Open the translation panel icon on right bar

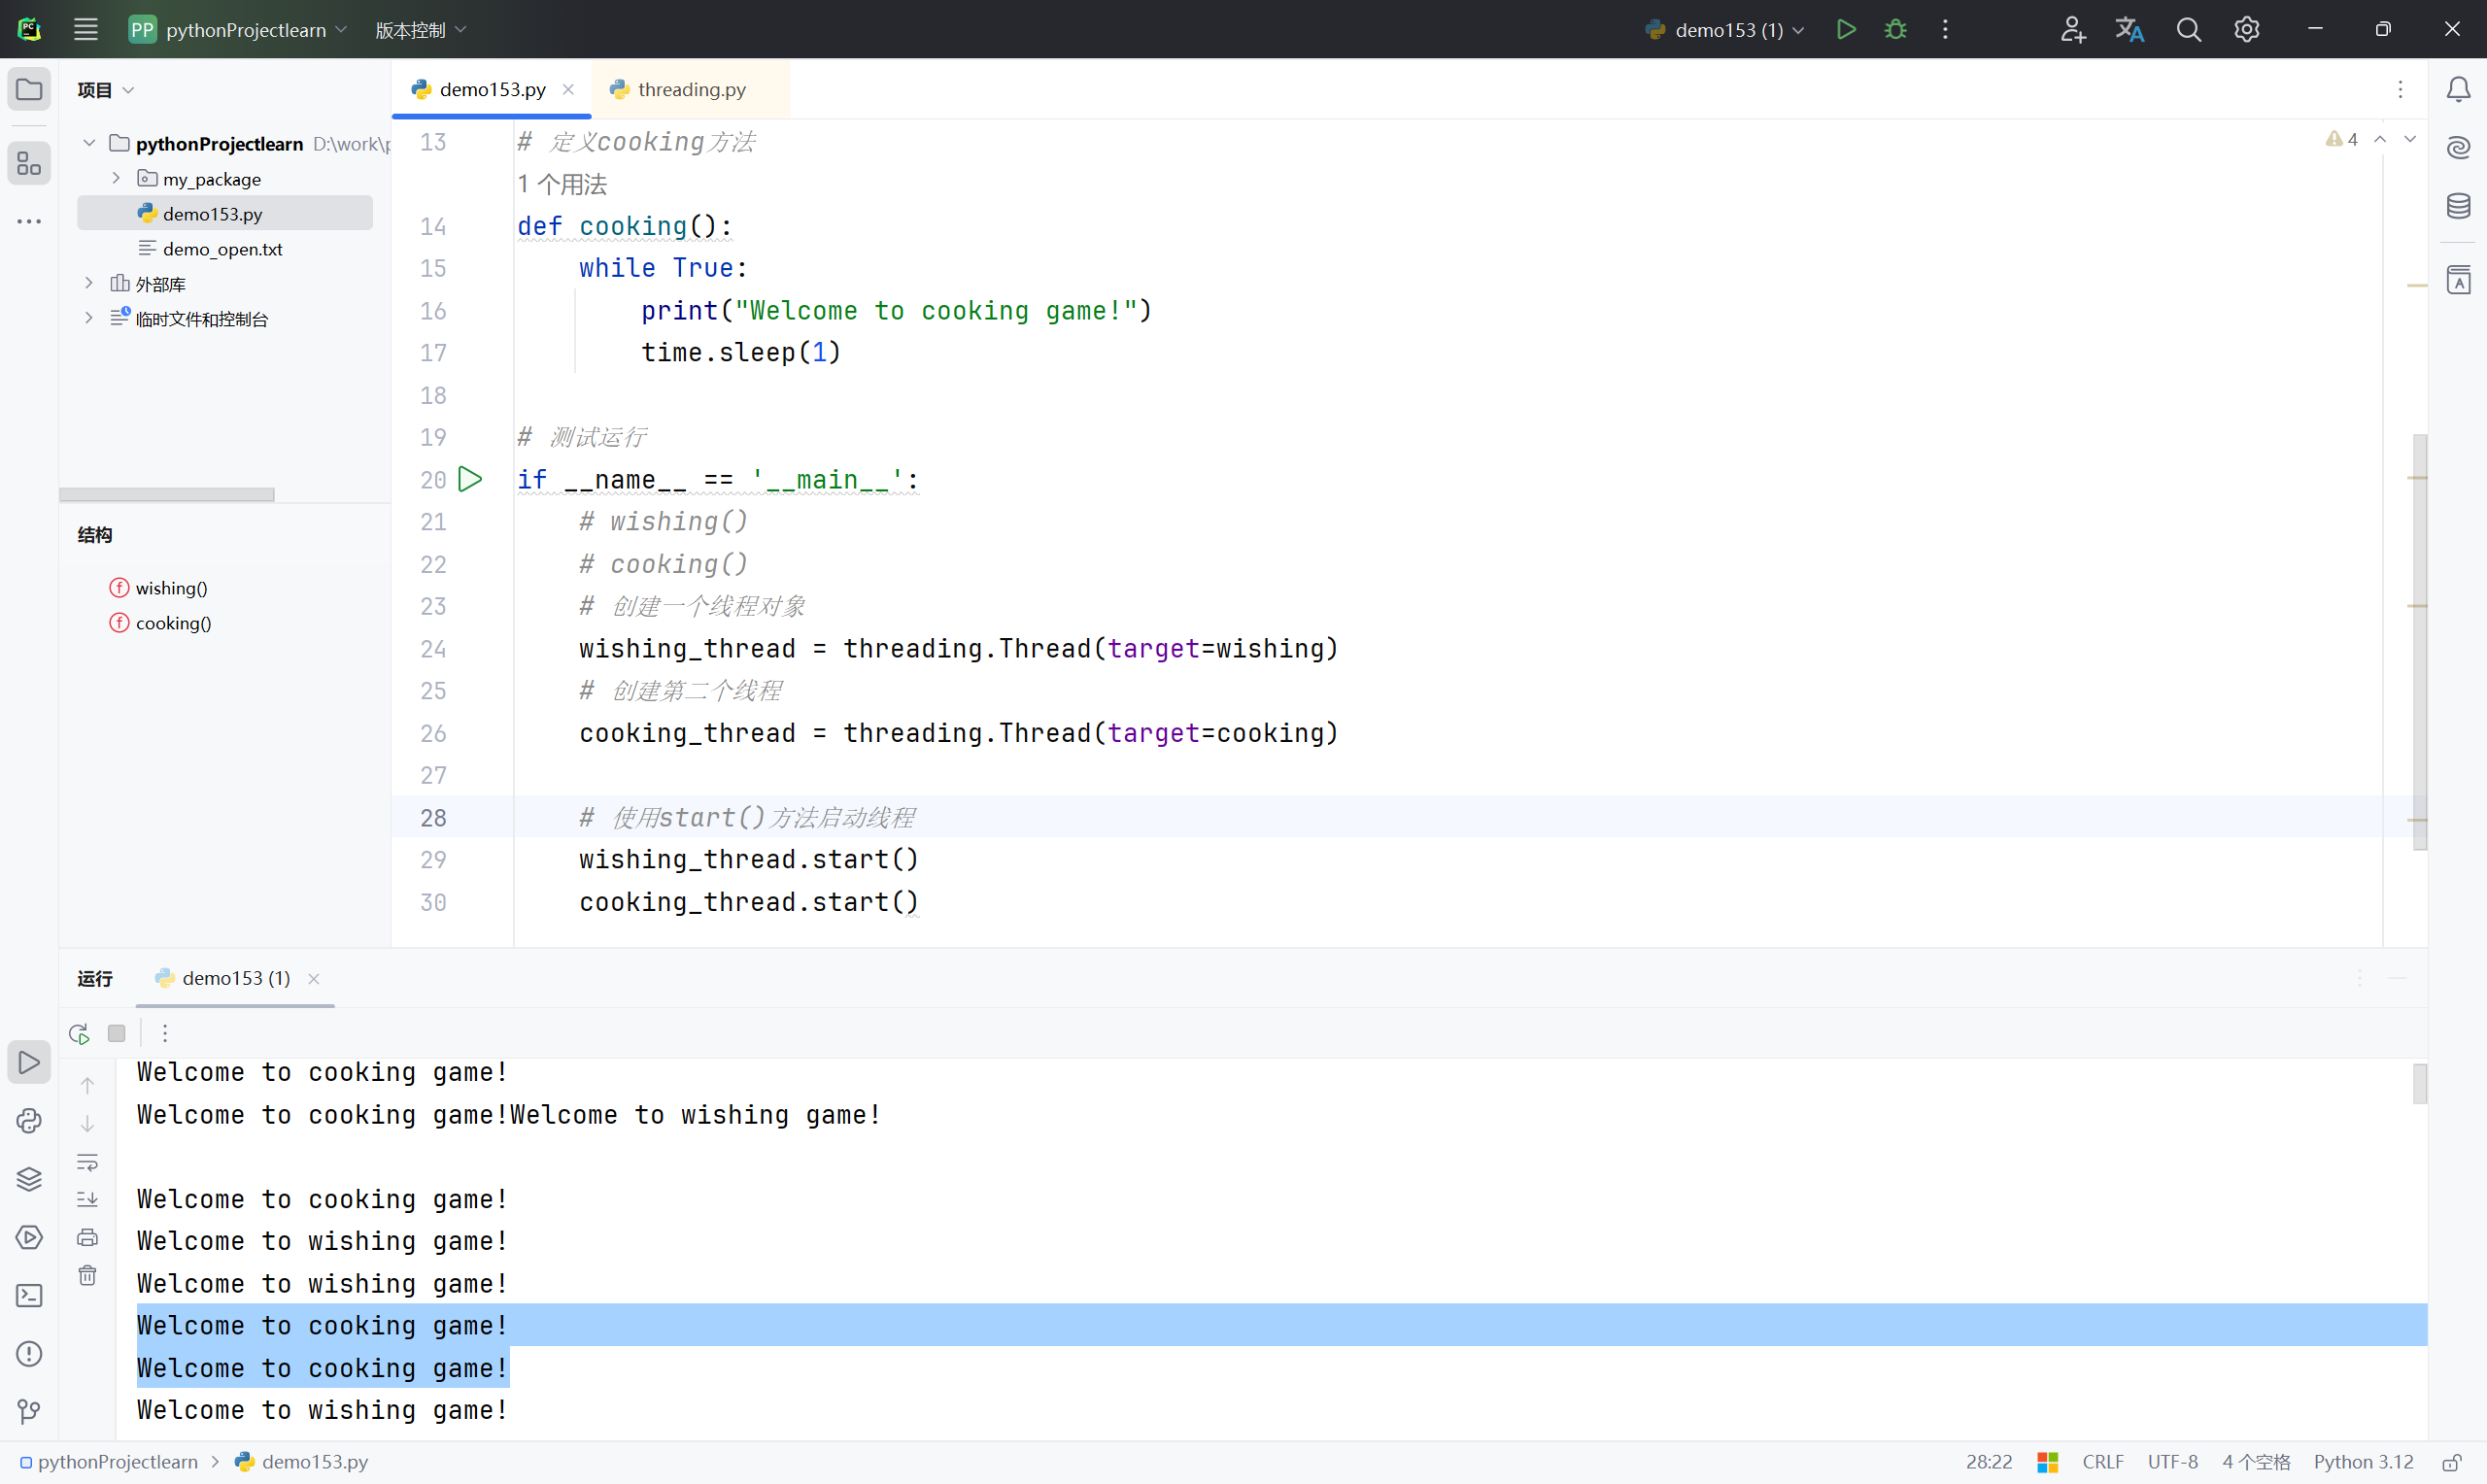tap(2458, 279)
